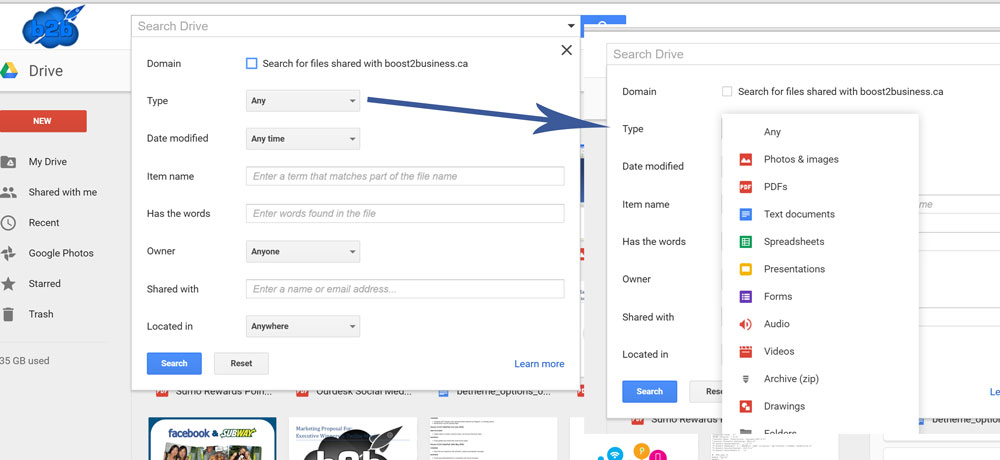
Task: Open the Type dropdown set to Any
Action: 302,101
